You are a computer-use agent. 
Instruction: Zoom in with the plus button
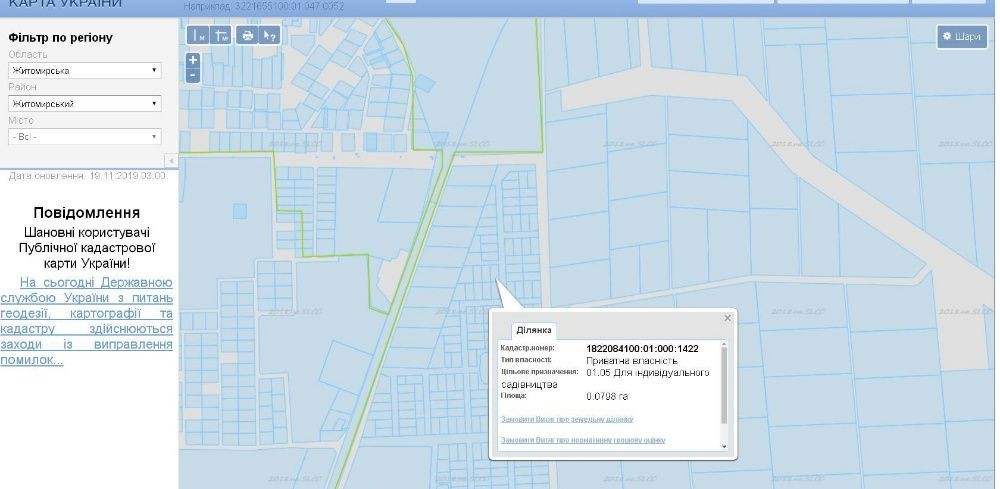point(194,61)
